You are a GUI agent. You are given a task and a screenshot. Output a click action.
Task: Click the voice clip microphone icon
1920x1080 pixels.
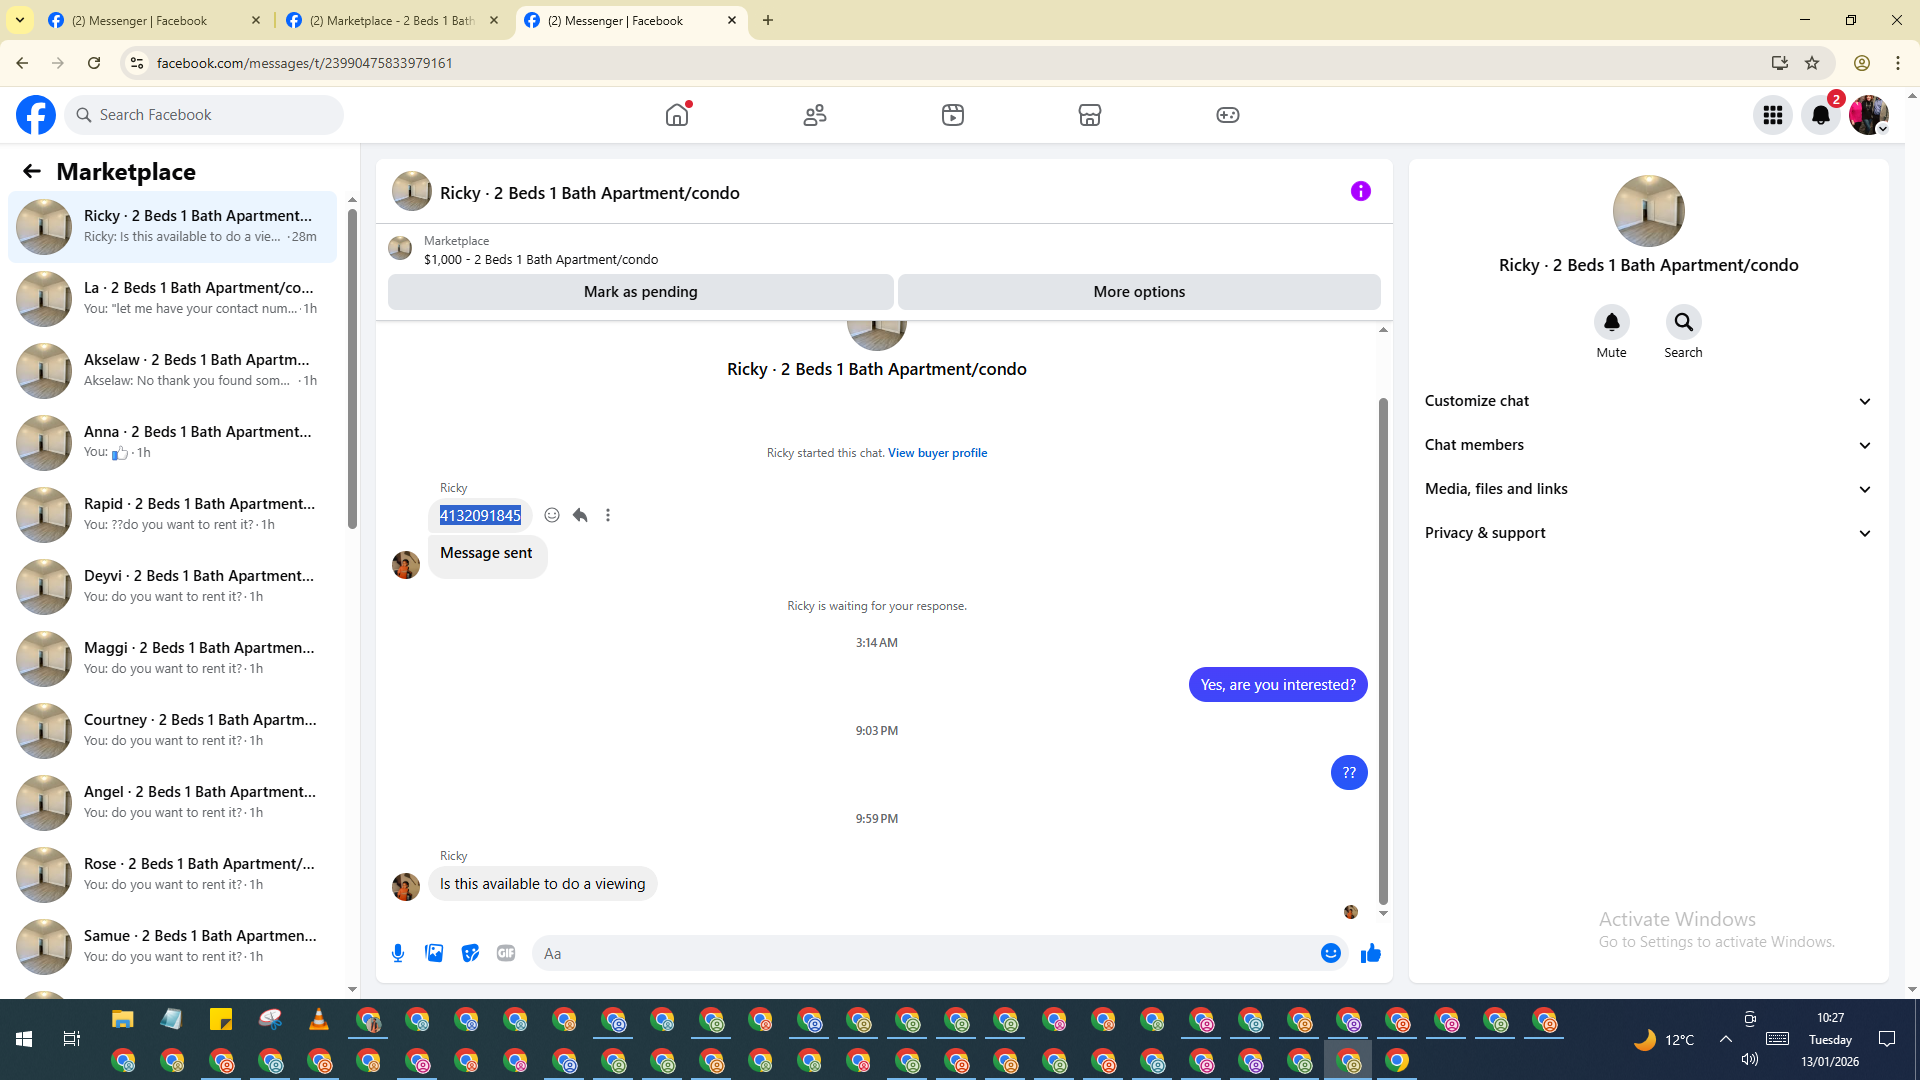coord(398,953)
